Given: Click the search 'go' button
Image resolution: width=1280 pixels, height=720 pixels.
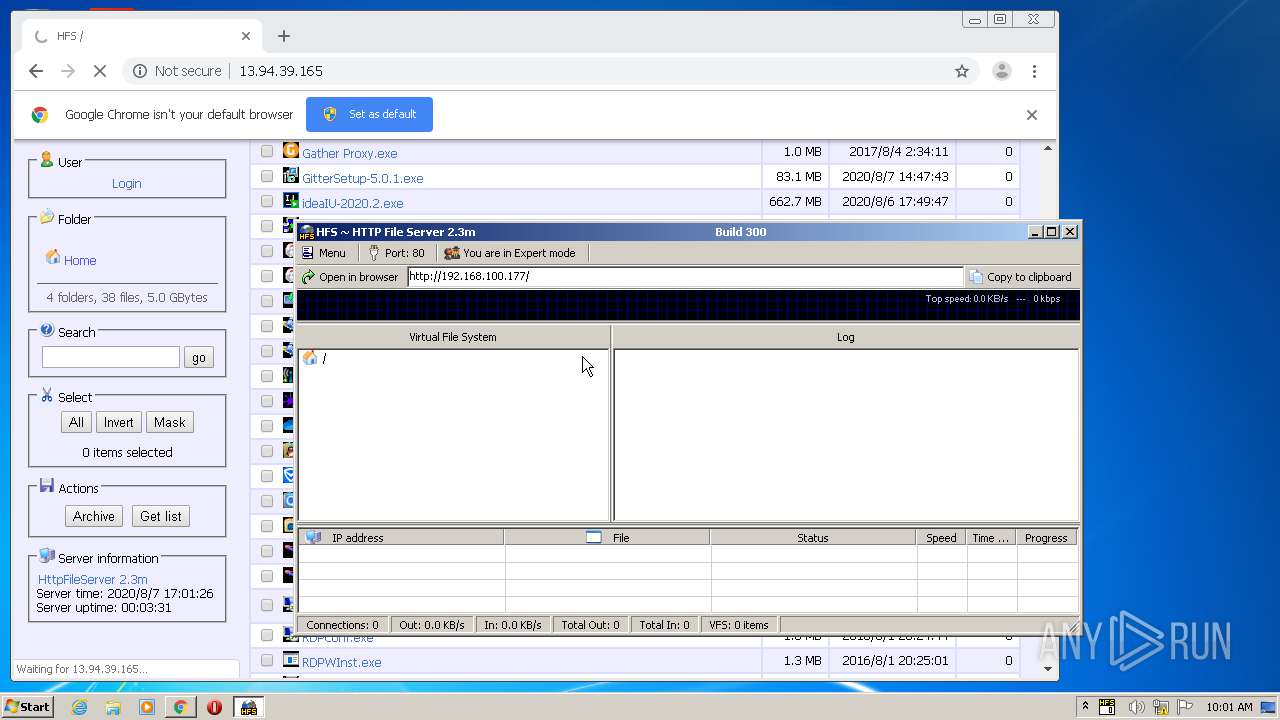Looking at the screenshot, I should pos(199,357).
